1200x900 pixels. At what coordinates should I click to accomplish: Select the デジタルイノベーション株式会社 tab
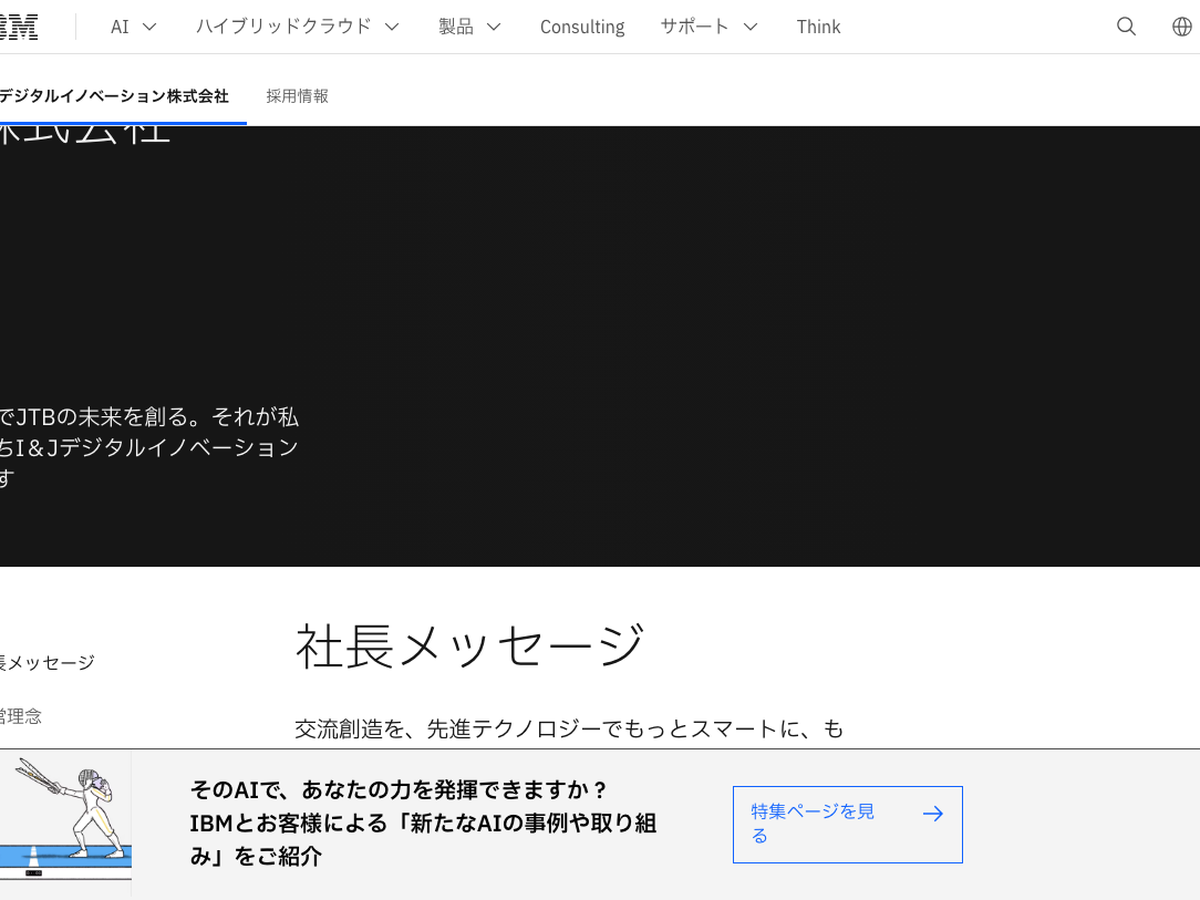[114, 96]
